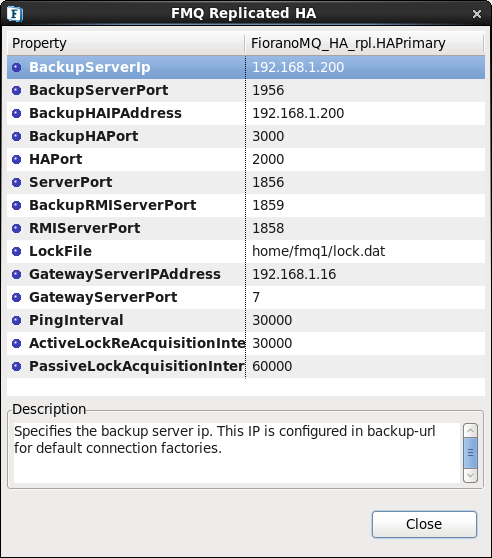The image size is (492, 558).
Task: Edit the GatewayServerIPAddress value 192.168.1.16
Action: click(365, 274)
